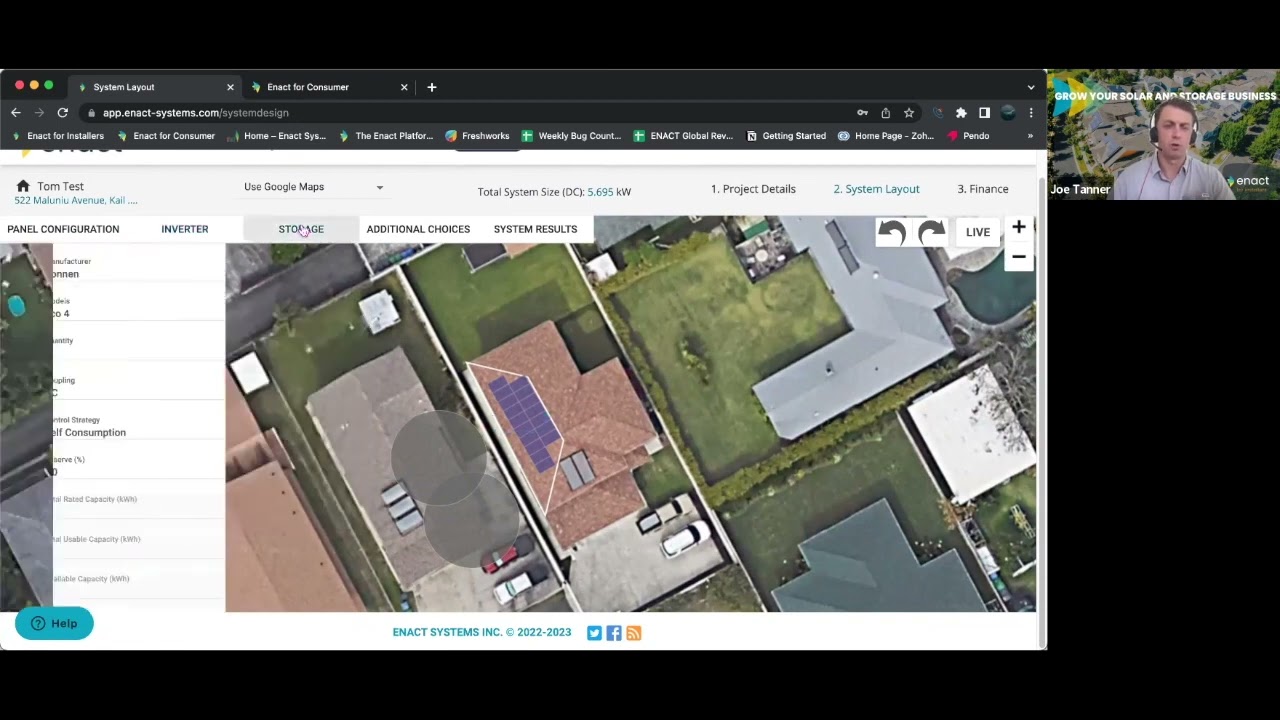
Task: Open the Control Strategy Self Consumption dropdown
Action: coord(138,427)
